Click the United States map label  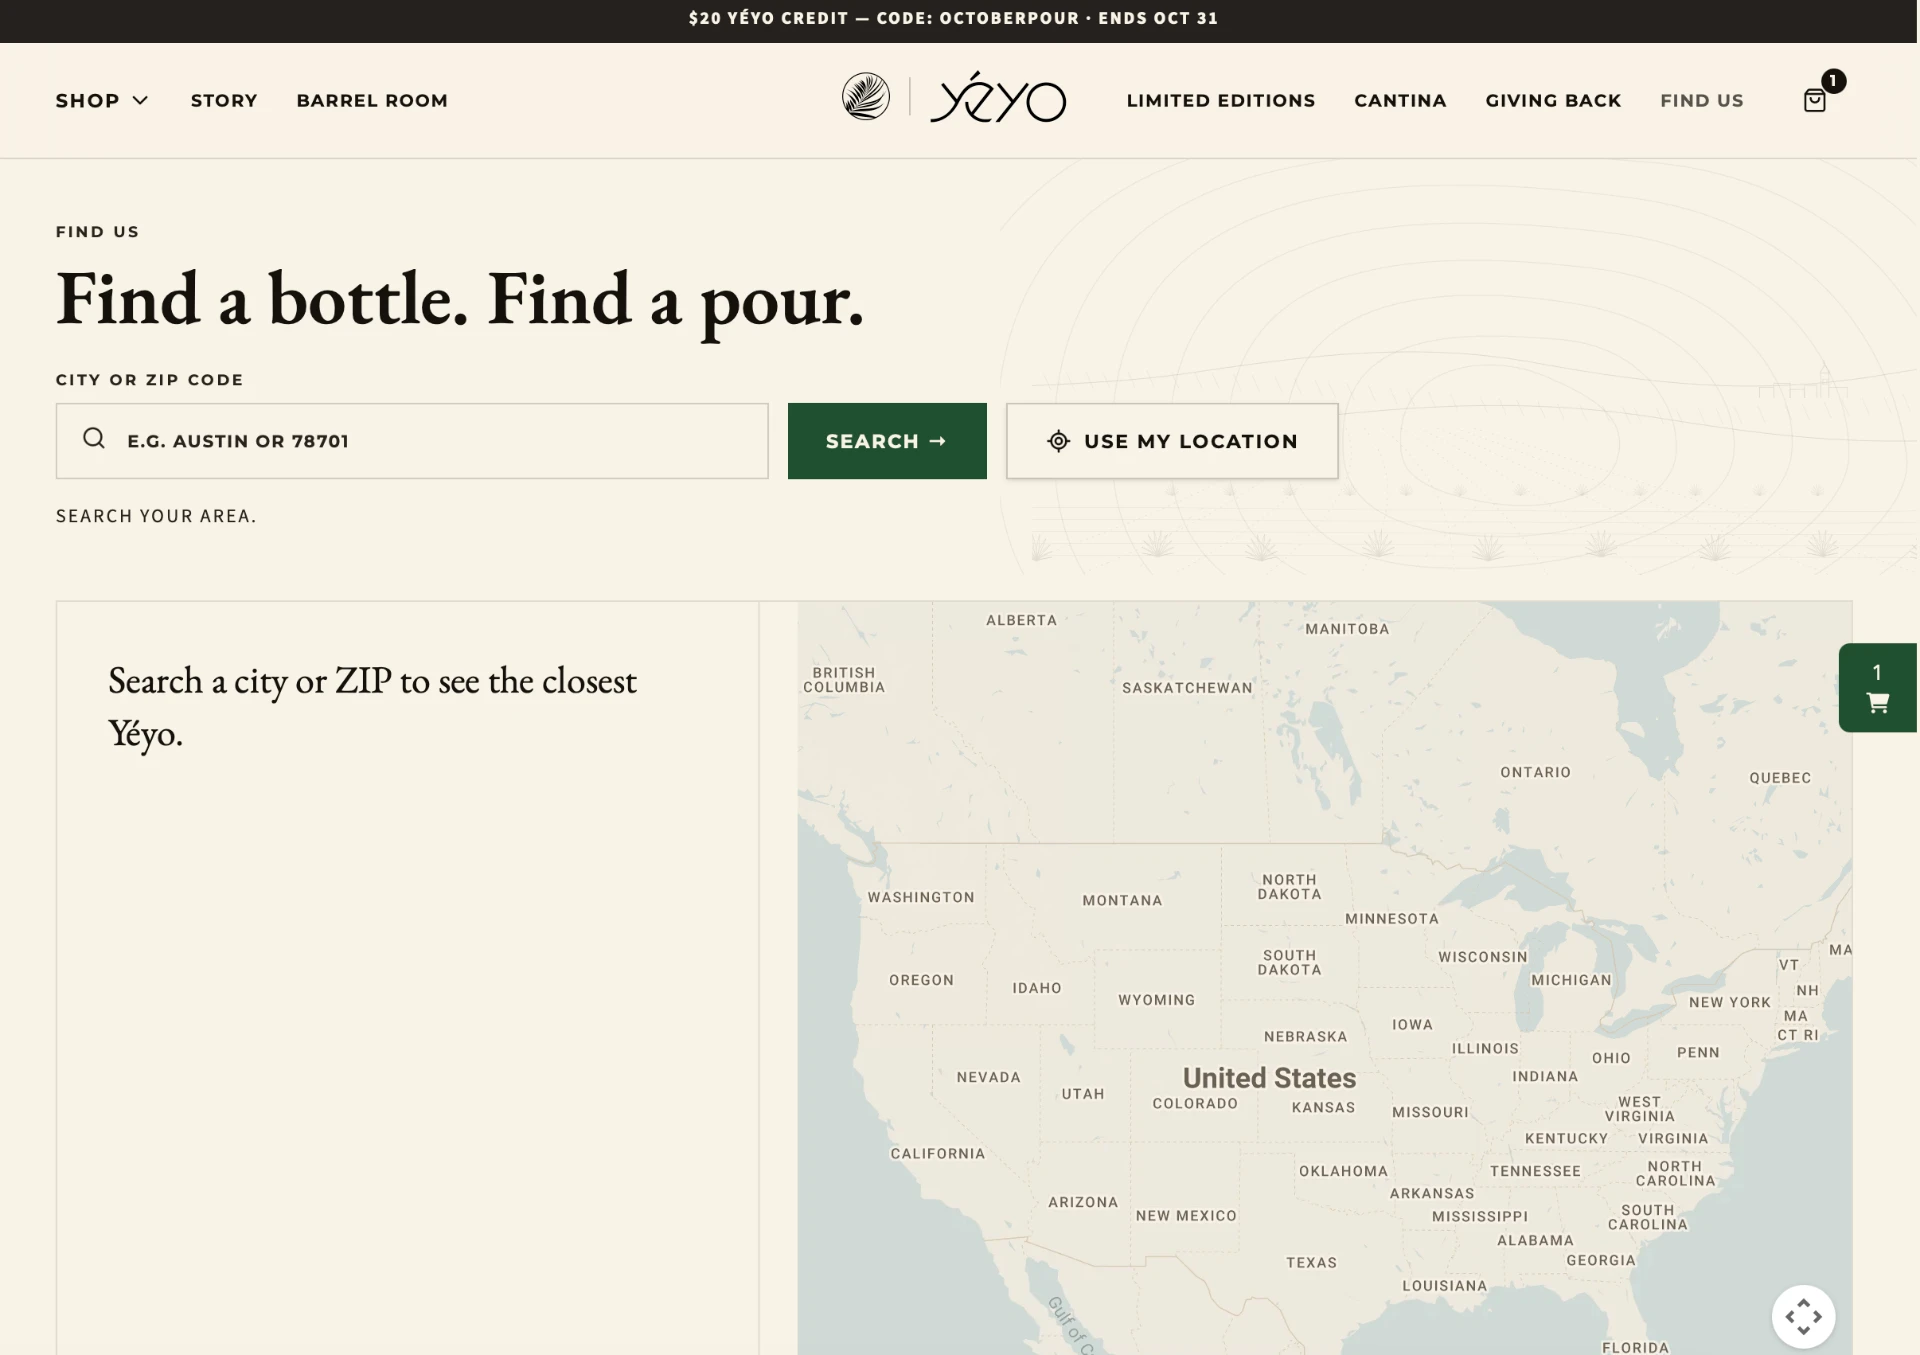1269,1078
